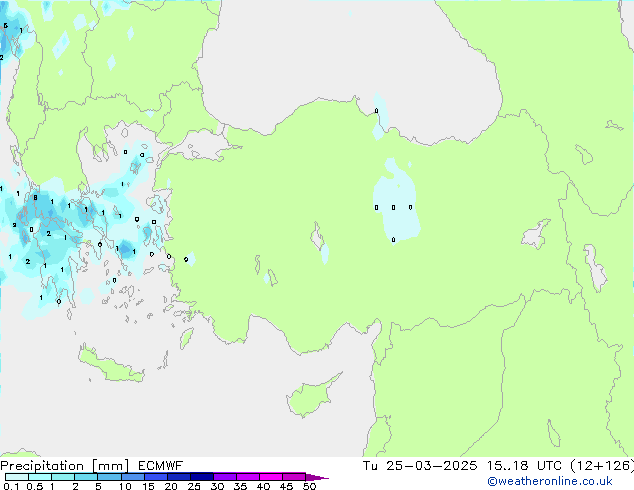Click the legend swatch between 45 and 50
The height and width of the screenshot is (490, 634).
tap(294, 477)
